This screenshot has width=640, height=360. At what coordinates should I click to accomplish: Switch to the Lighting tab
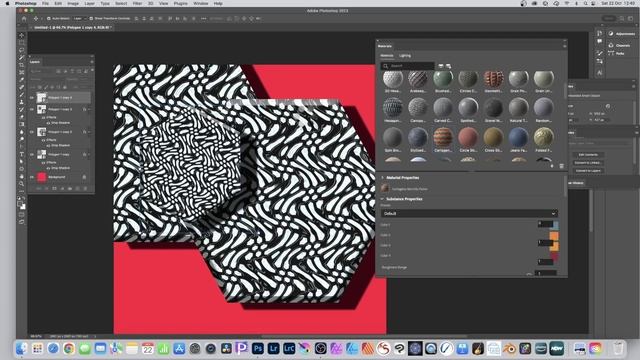point(405,56)
